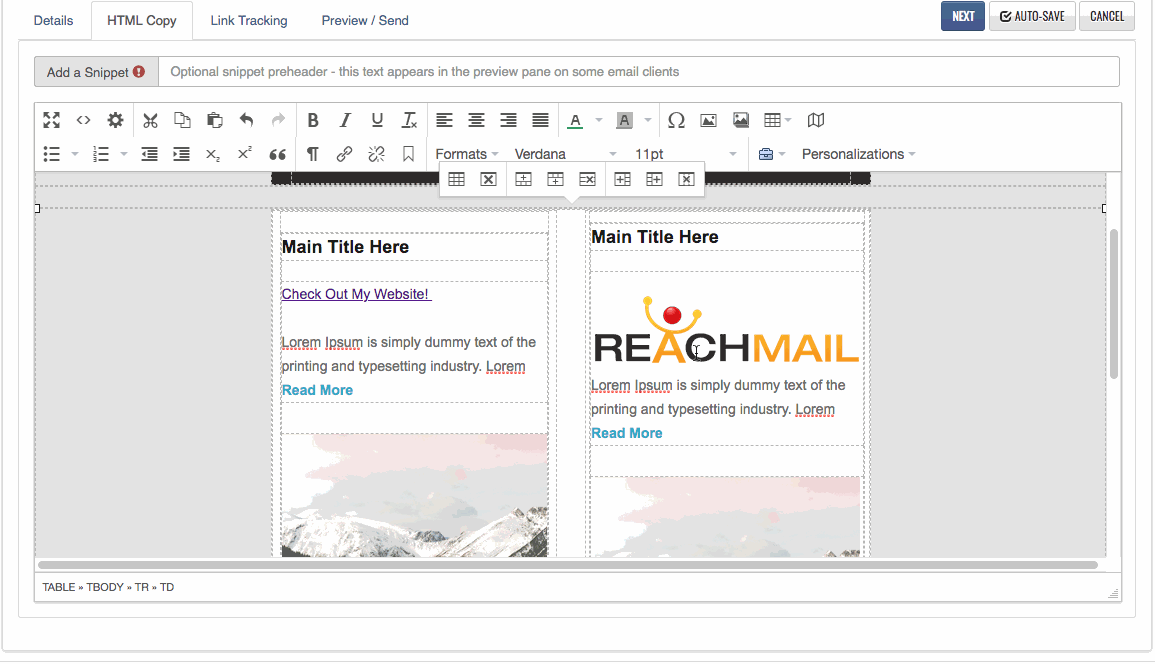This screenshot has height=664, width=1155.
Task: Open the text color picker arrow
Action: 599,120
